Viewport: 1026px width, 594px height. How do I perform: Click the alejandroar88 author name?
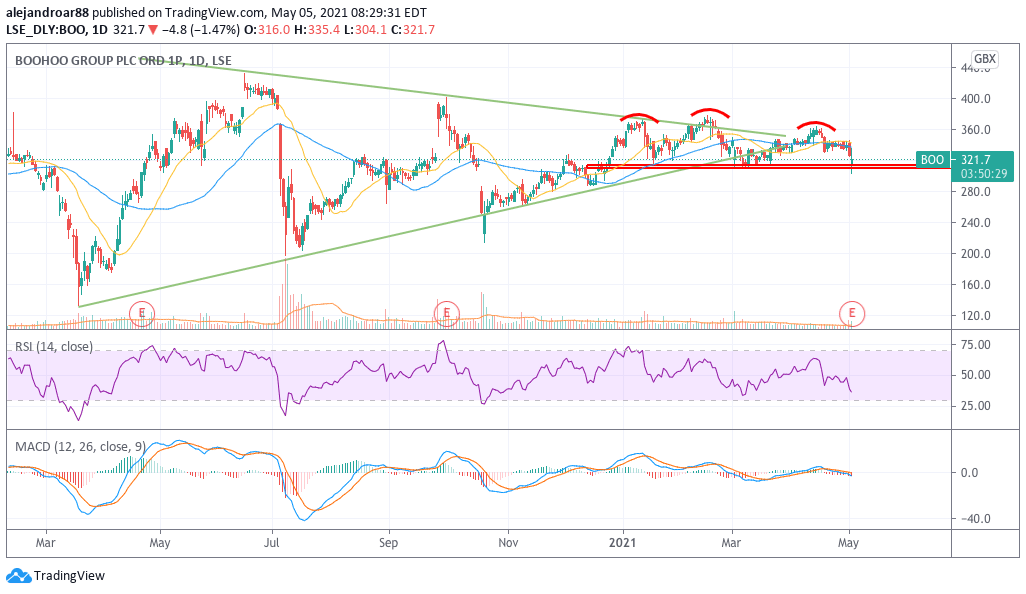pyautogui.click(x=47, y=12)
